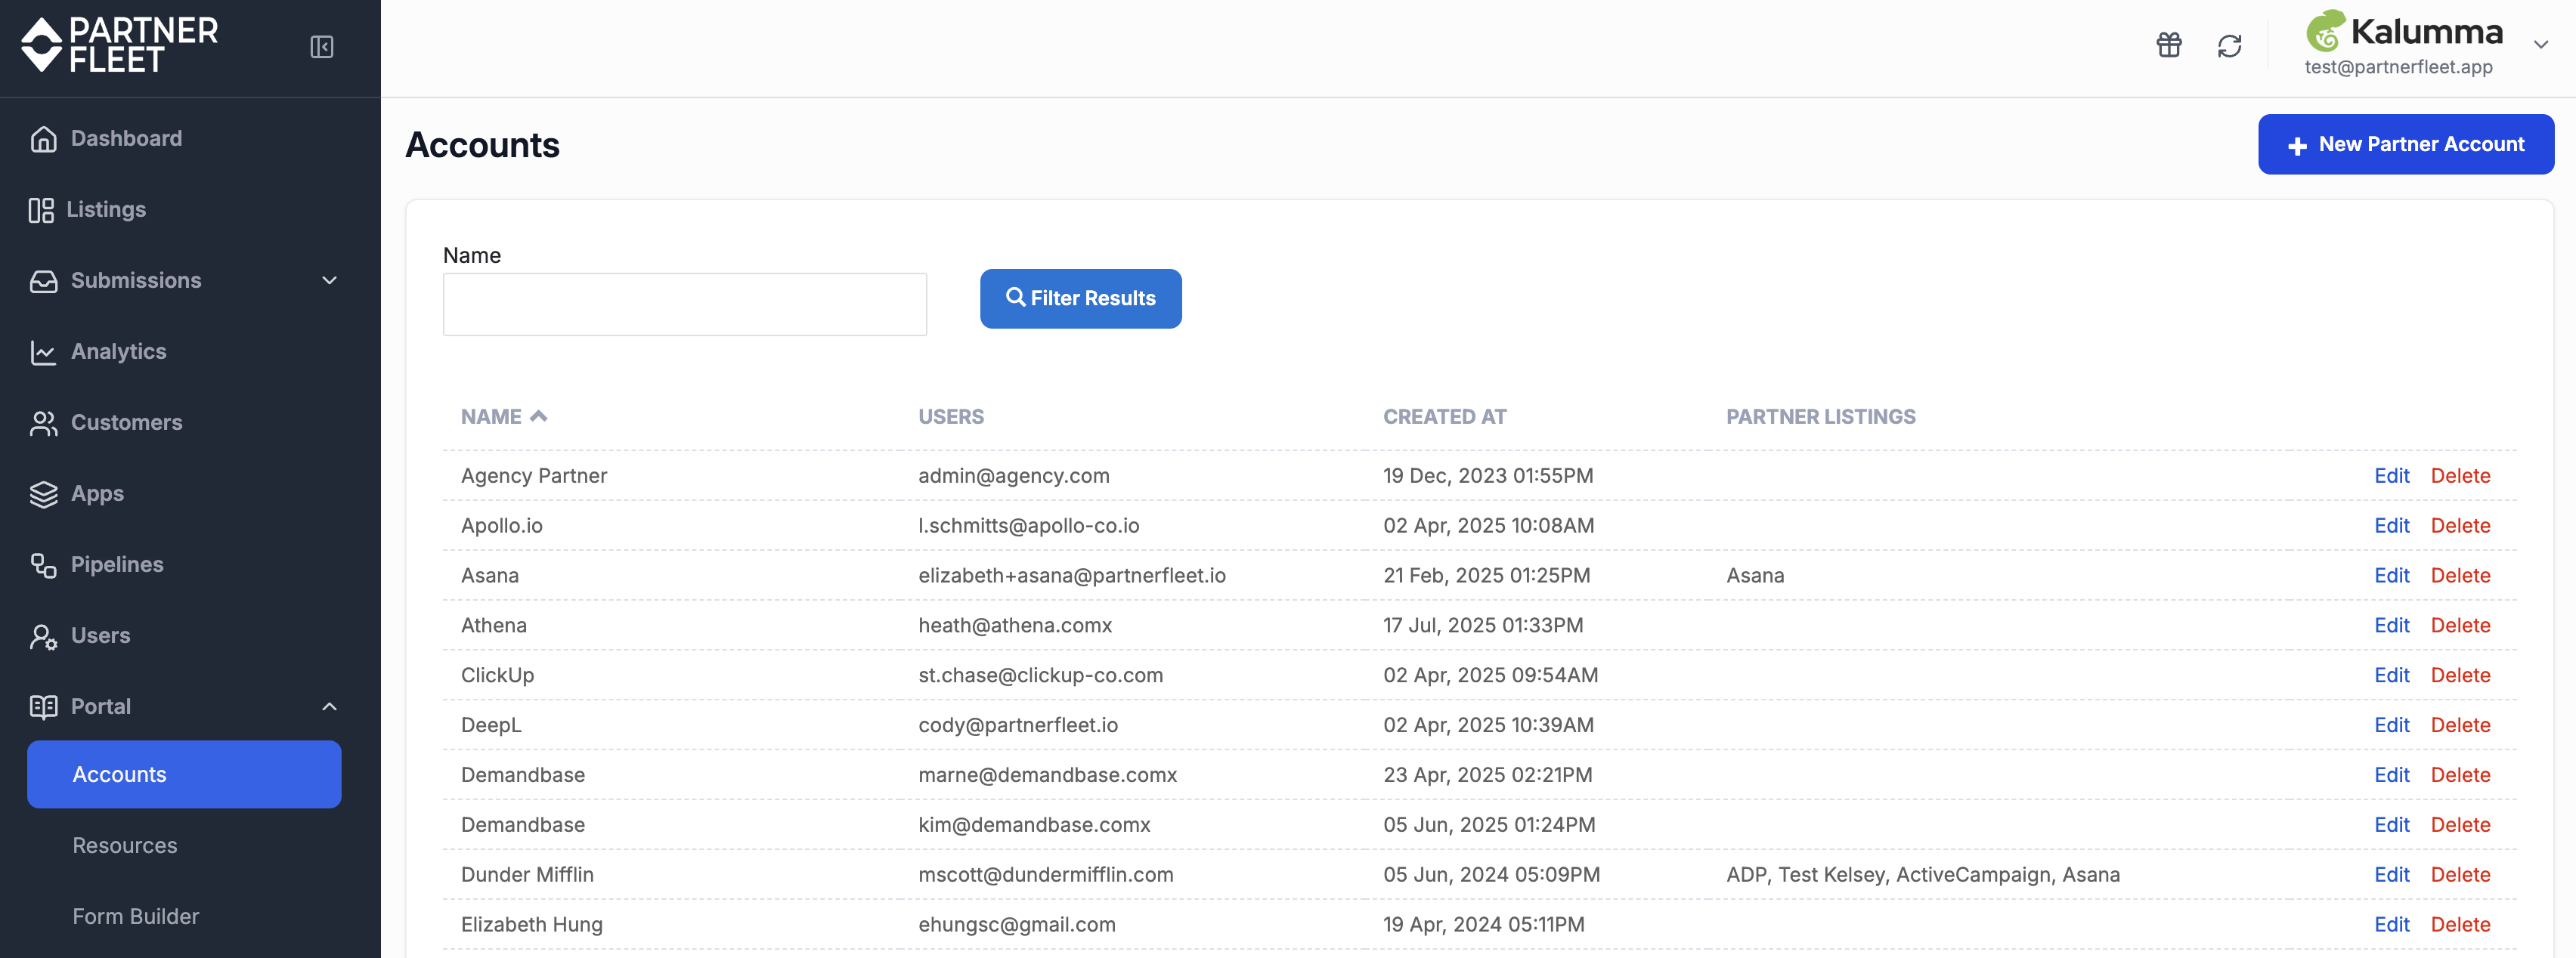Delete the kim@demandbase.comx account
Screen dimensions: 2576x958
pyautogui.click(x=2460, y=825)
